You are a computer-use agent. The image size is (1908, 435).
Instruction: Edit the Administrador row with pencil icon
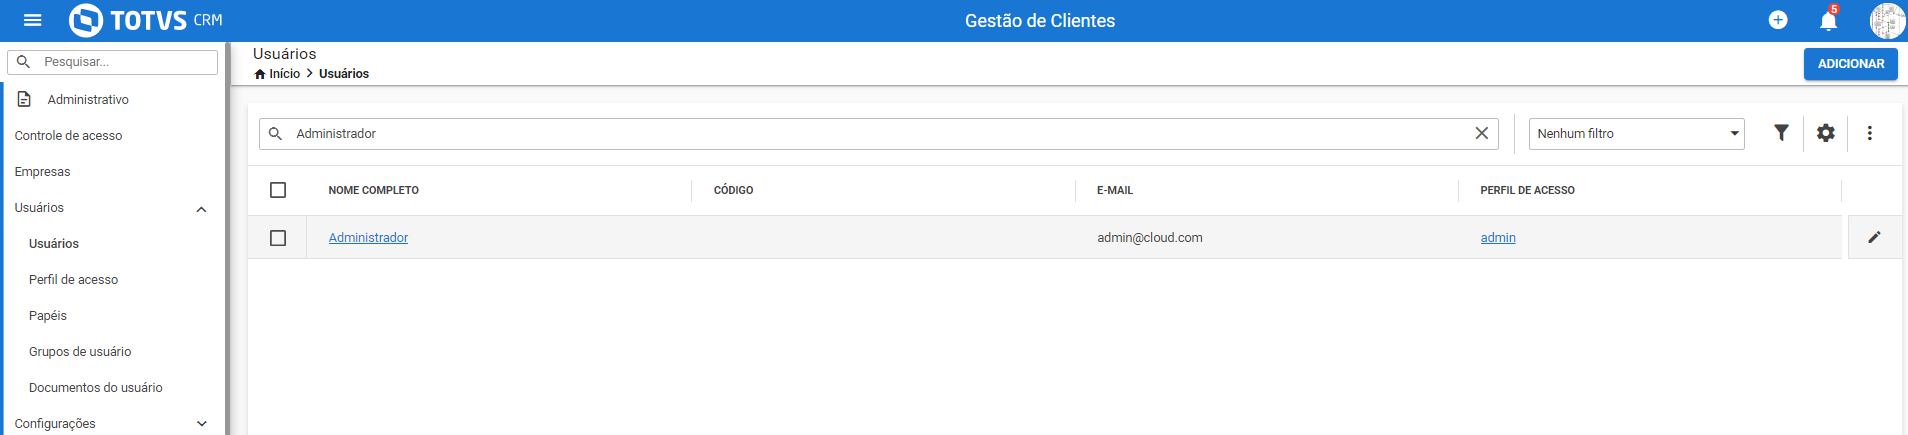pos(1874,238)
